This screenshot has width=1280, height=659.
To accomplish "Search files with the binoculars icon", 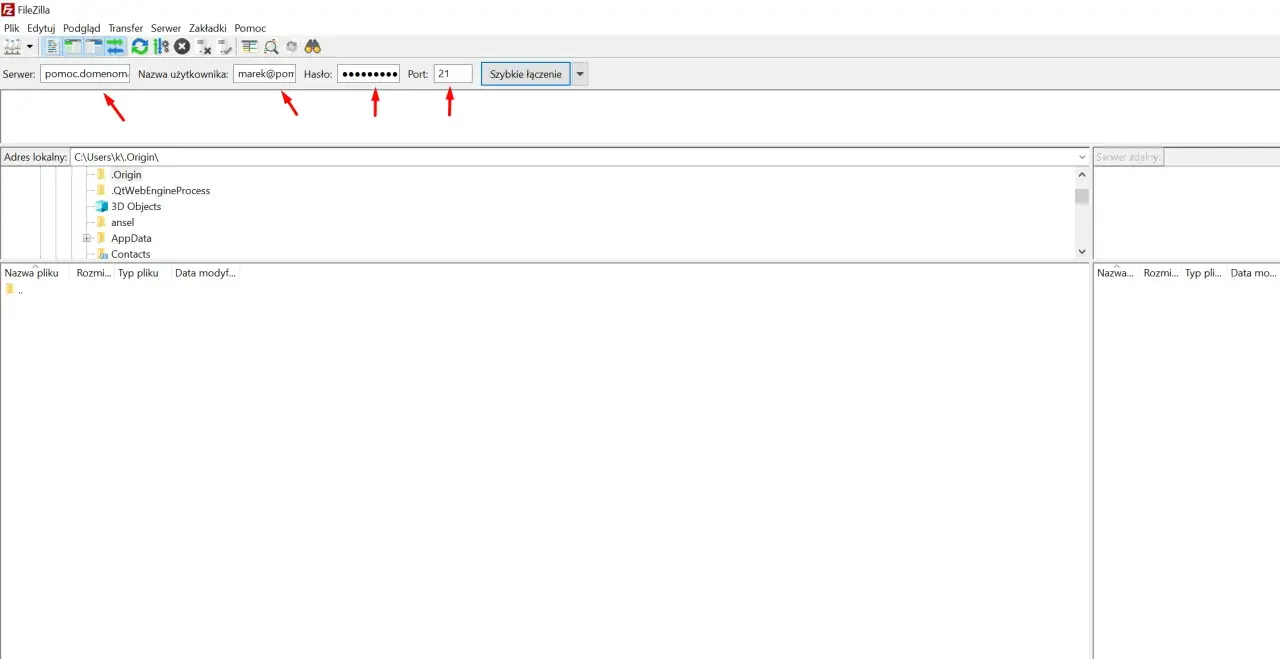I will (x=313, y=46).
